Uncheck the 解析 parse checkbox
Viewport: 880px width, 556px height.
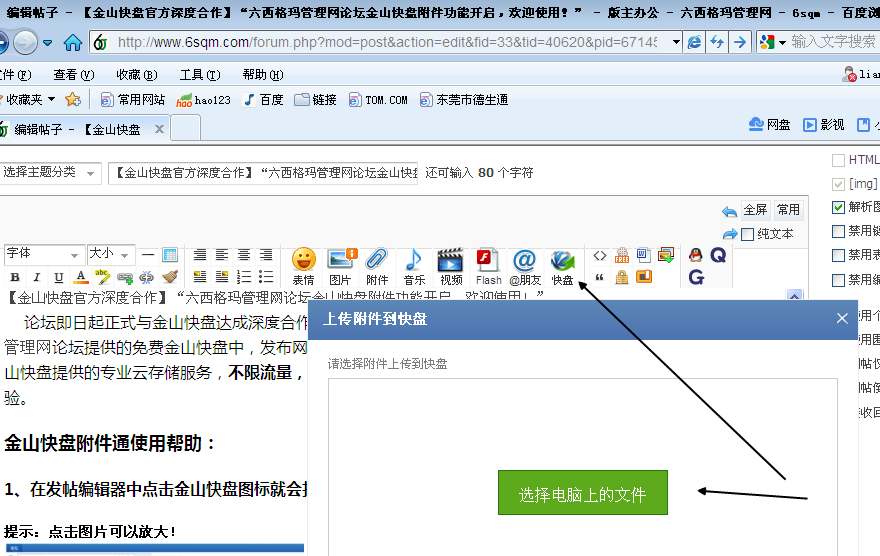838,208
